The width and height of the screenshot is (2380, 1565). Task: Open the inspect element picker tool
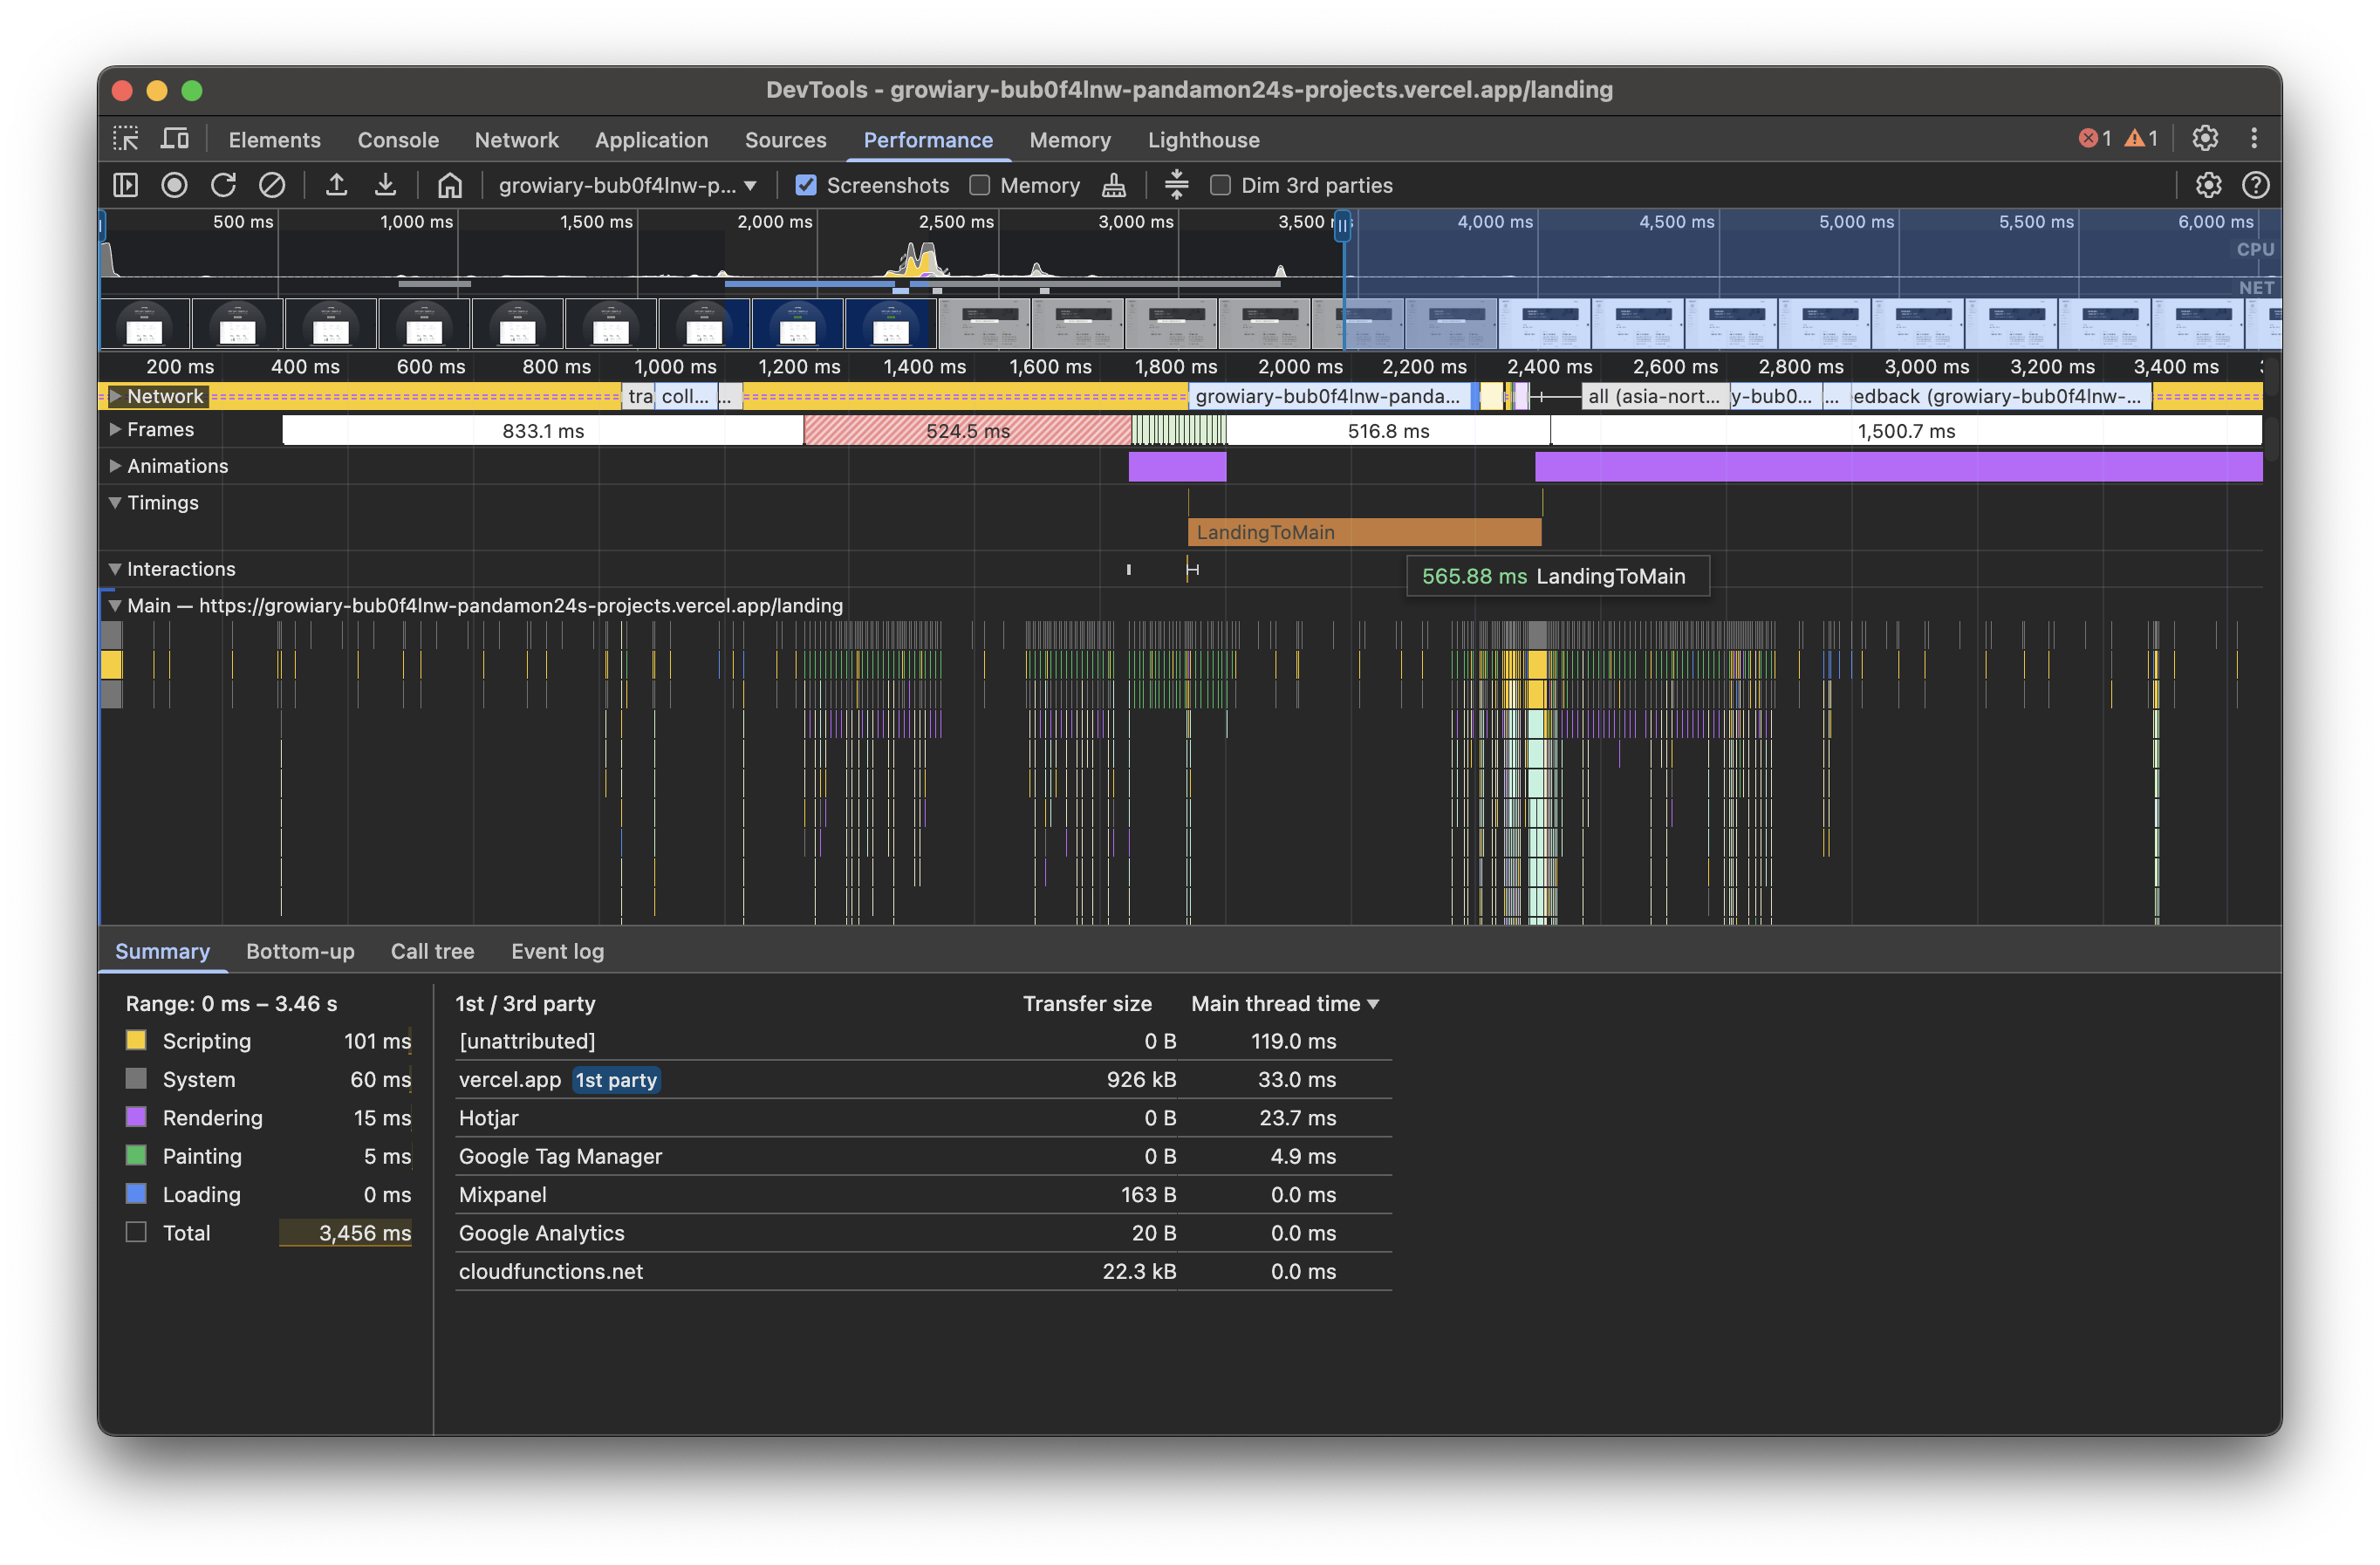[x=126, y=139]
